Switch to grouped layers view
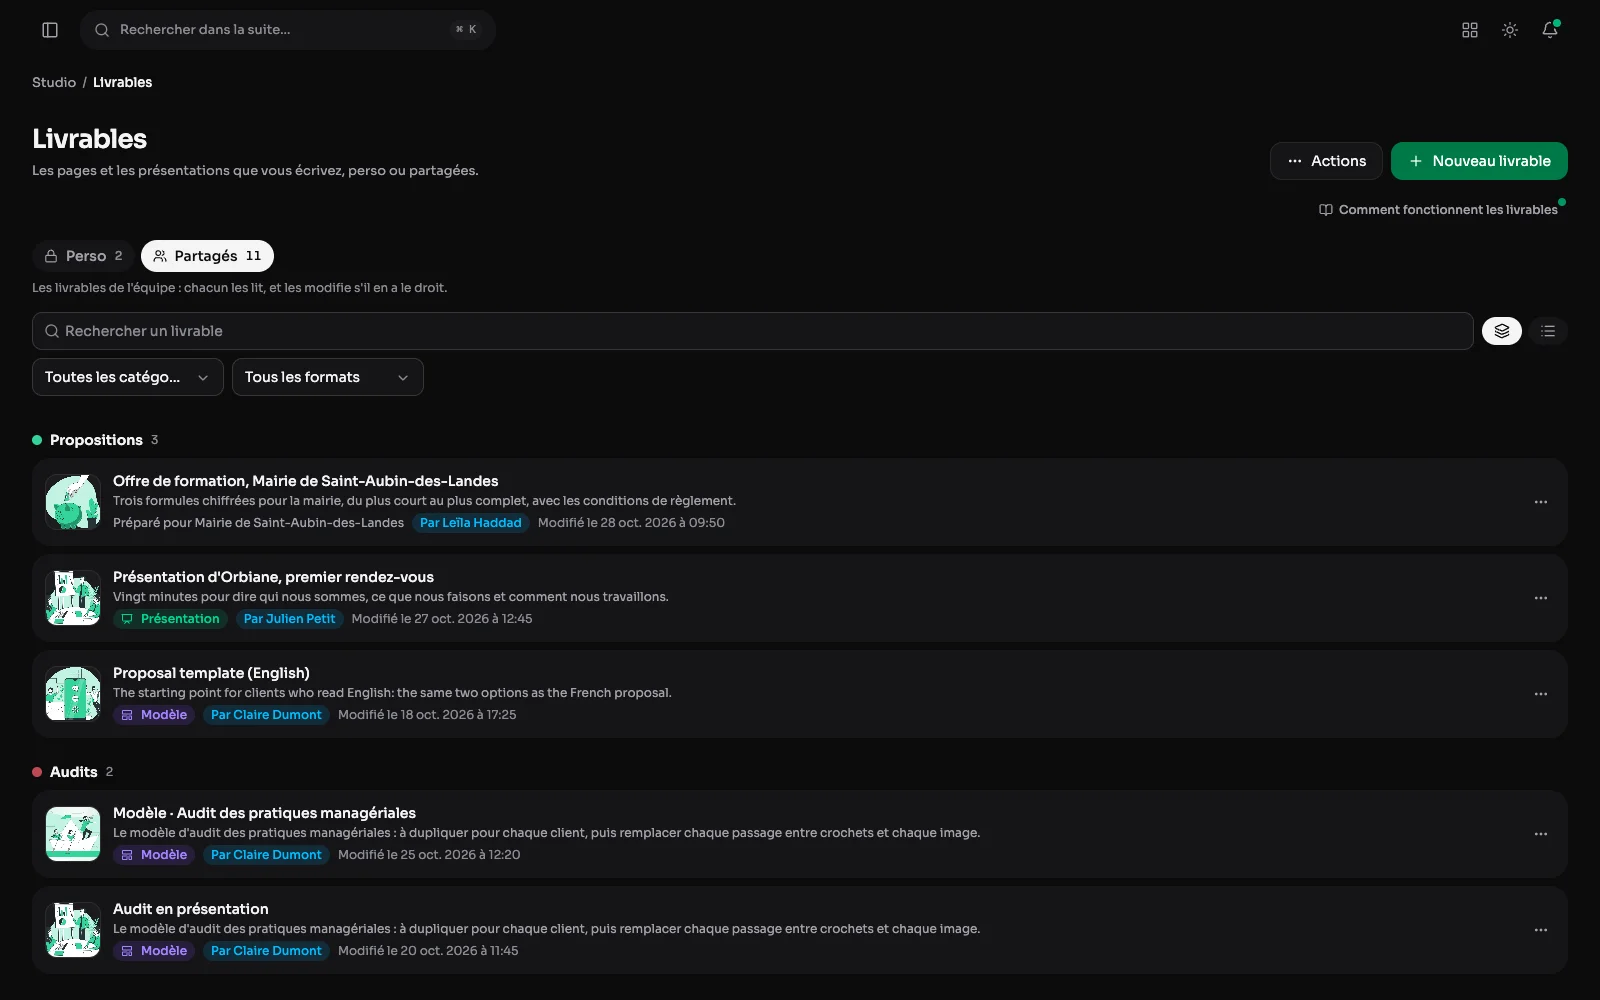Image resolution: width=1600 pixels, height=1000 pixels. click(x=1502, y=331)
